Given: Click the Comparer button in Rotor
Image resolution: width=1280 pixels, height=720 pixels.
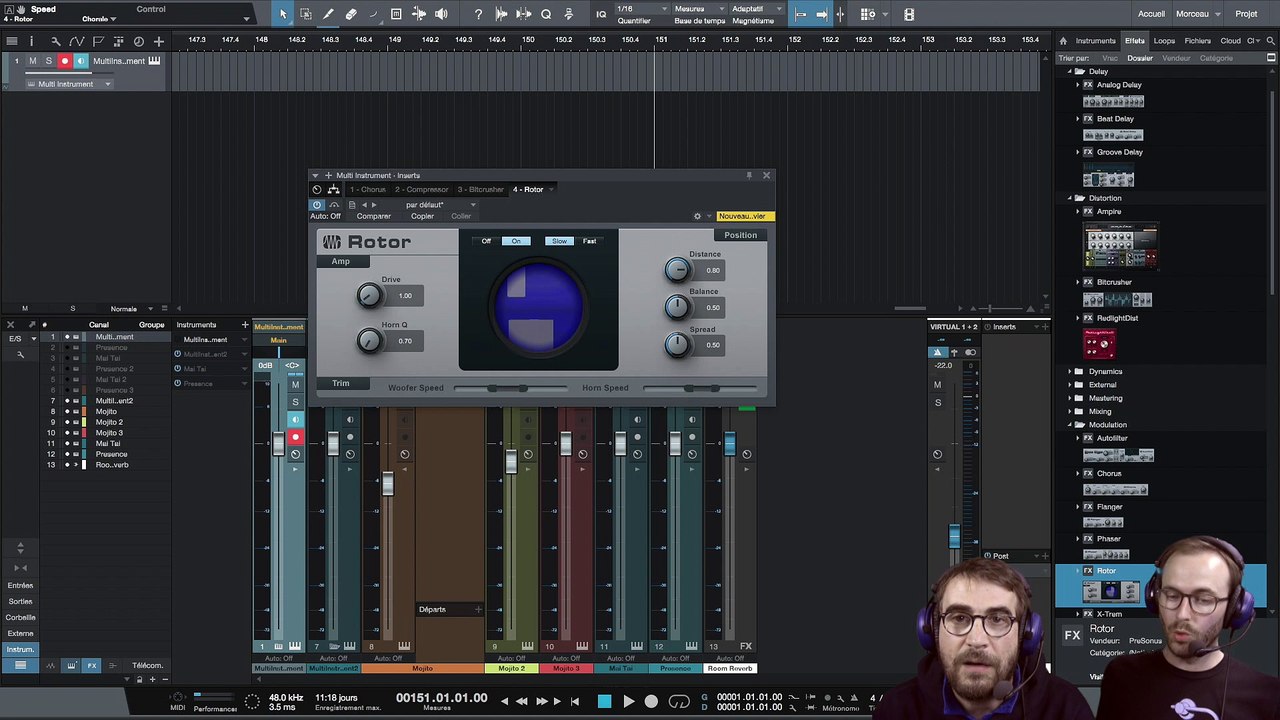Looking at the screenshot, I should 374,216.
